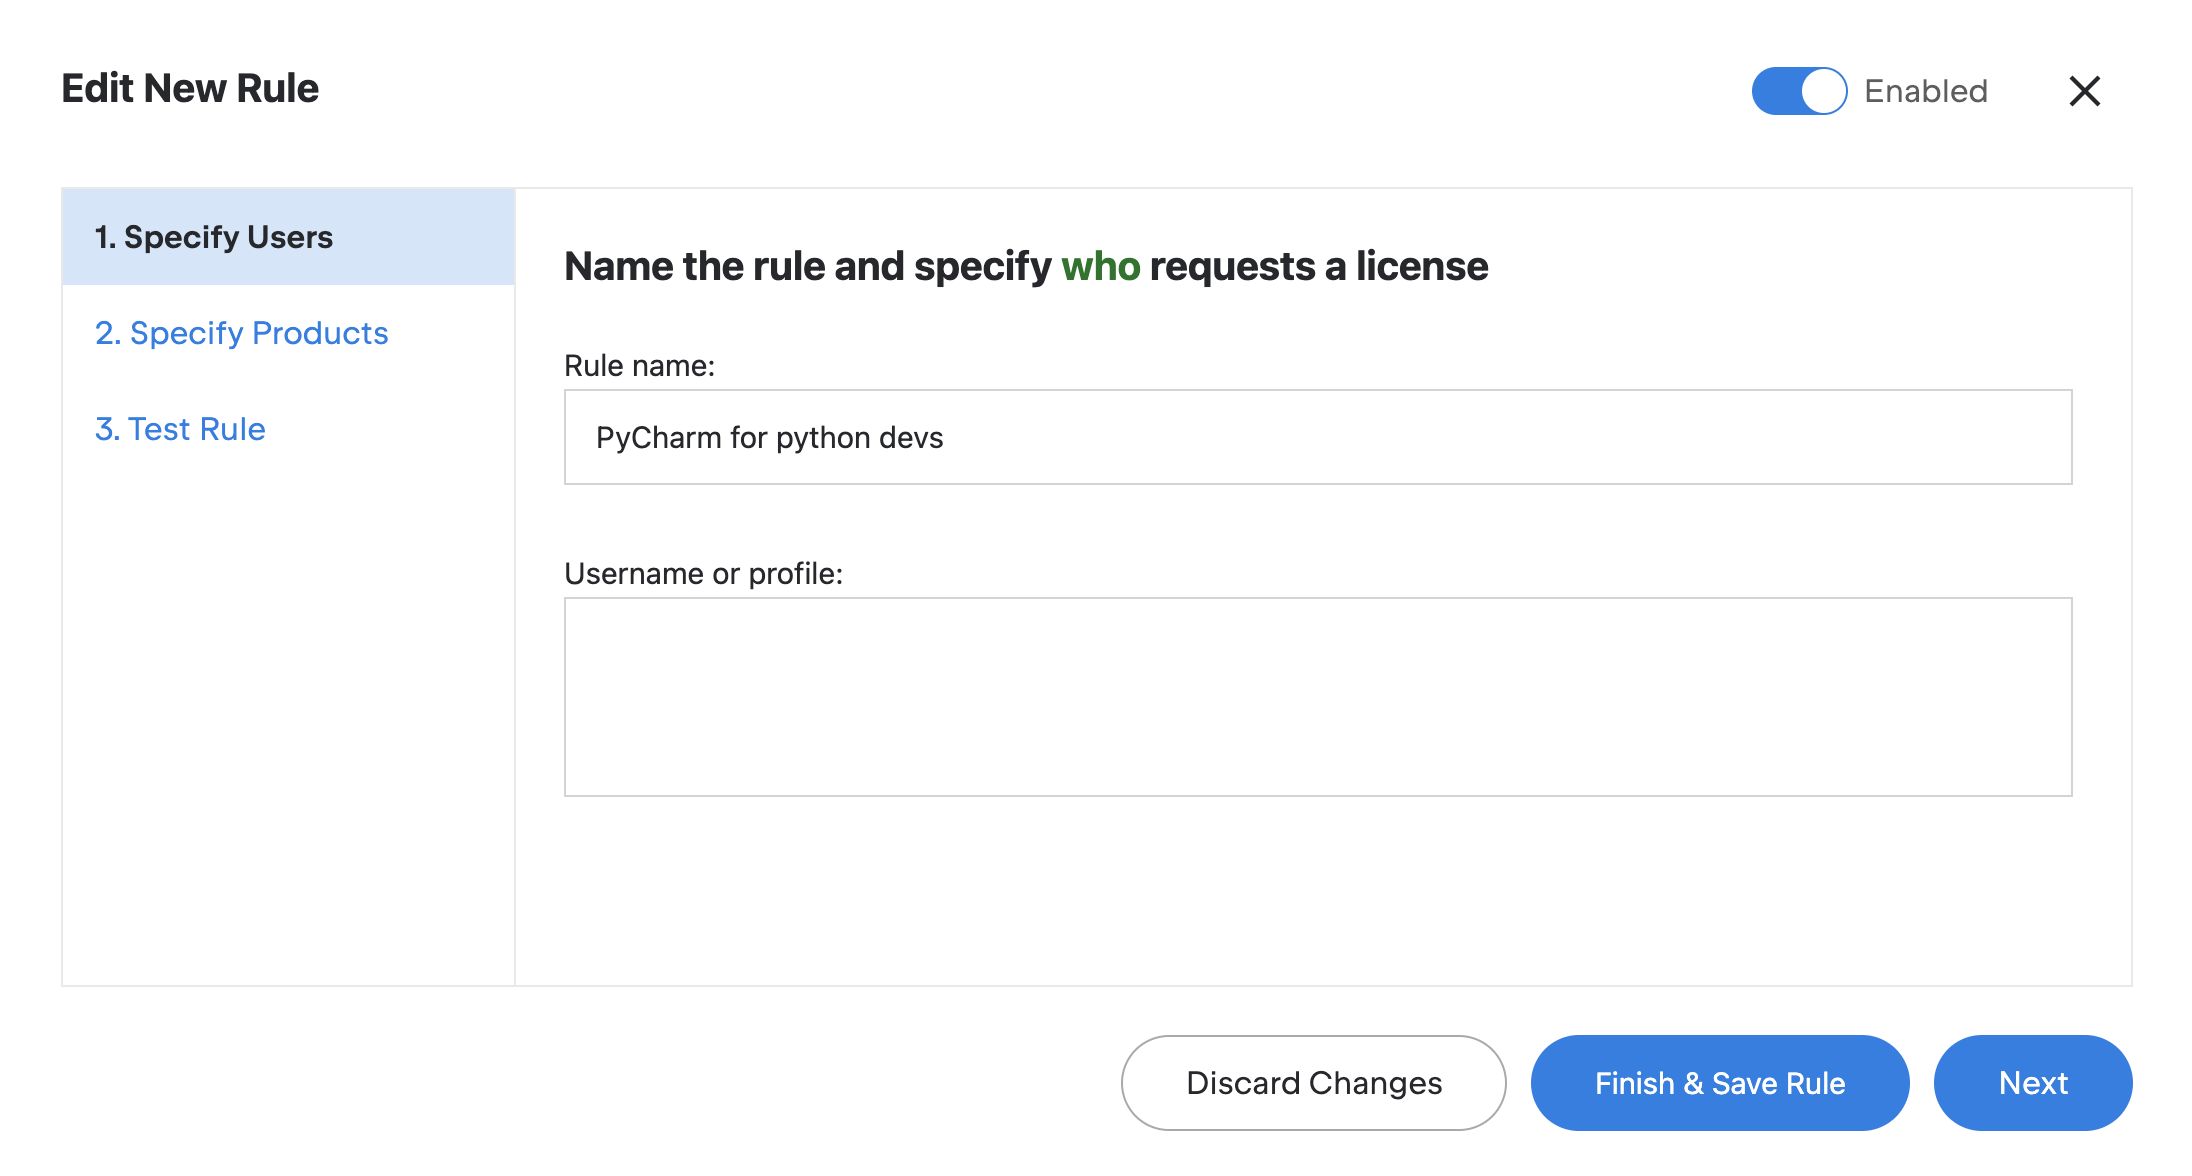
Task: Click the "Username or profile:" label
Action: pos(703,574)
